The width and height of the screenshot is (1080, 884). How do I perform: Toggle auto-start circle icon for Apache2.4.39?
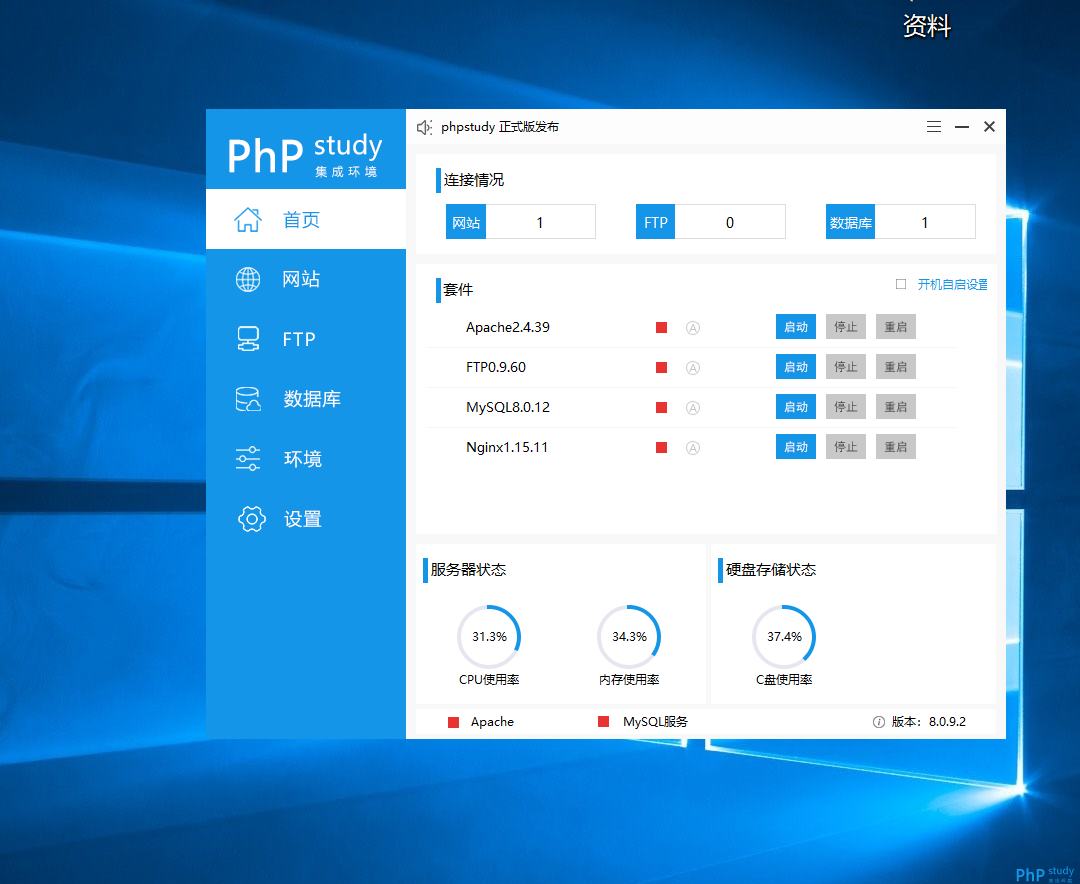pyautogui.click(x=693, y=328)
